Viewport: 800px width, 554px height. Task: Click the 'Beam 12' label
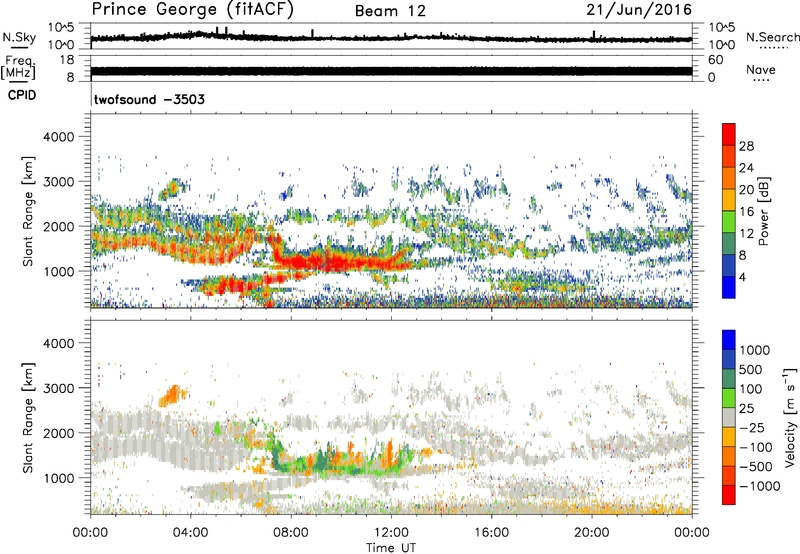point(390,11)
